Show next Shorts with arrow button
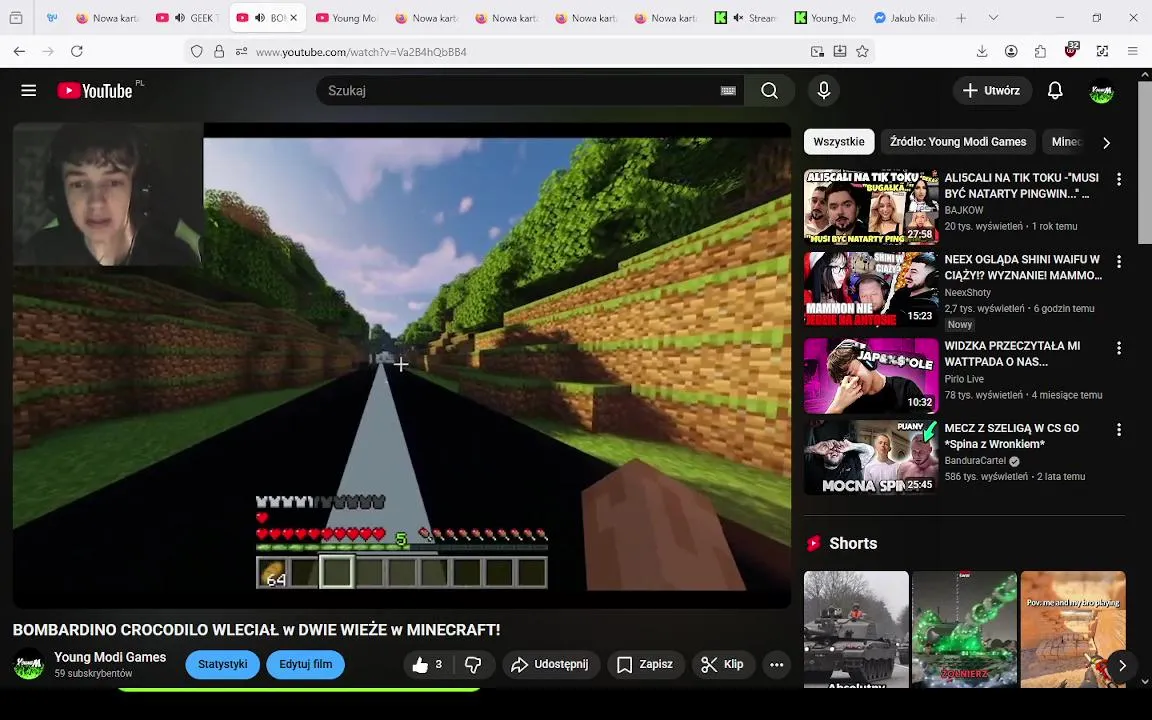The height and width of the screenshot is (720, 1152). pyautogui.click(x=1122, y=666)
